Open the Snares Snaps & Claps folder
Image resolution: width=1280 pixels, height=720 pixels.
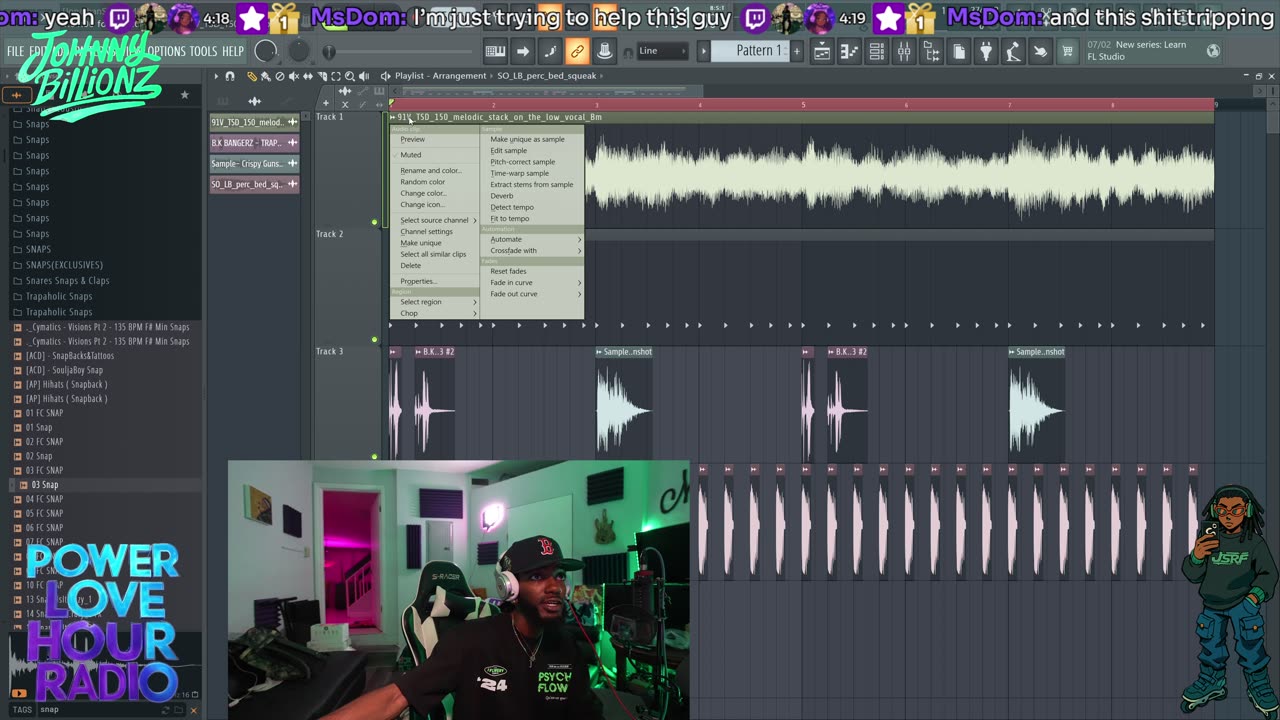[x=67, y=281]
